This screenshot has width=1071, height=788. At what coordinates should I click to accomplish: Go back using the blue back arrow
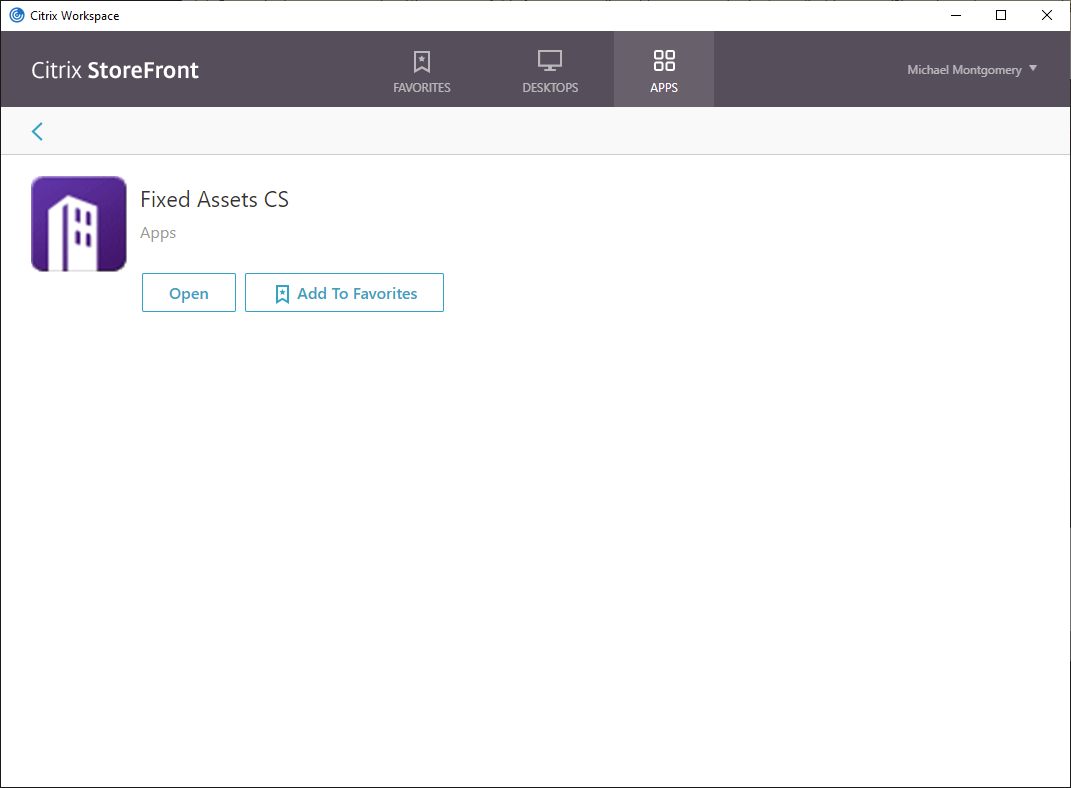(x=38, y=131)
